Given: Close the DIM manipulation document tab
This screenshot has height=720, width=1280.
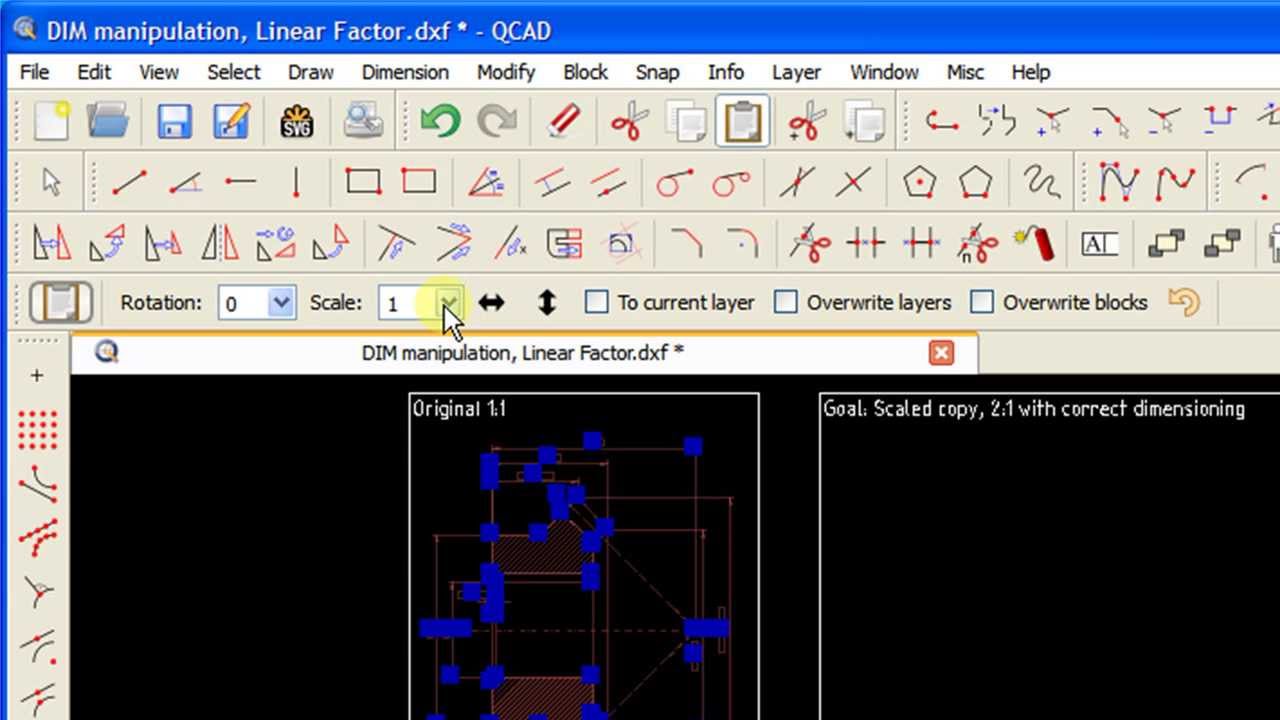Looking at the screenshot, I should (941, 353).
